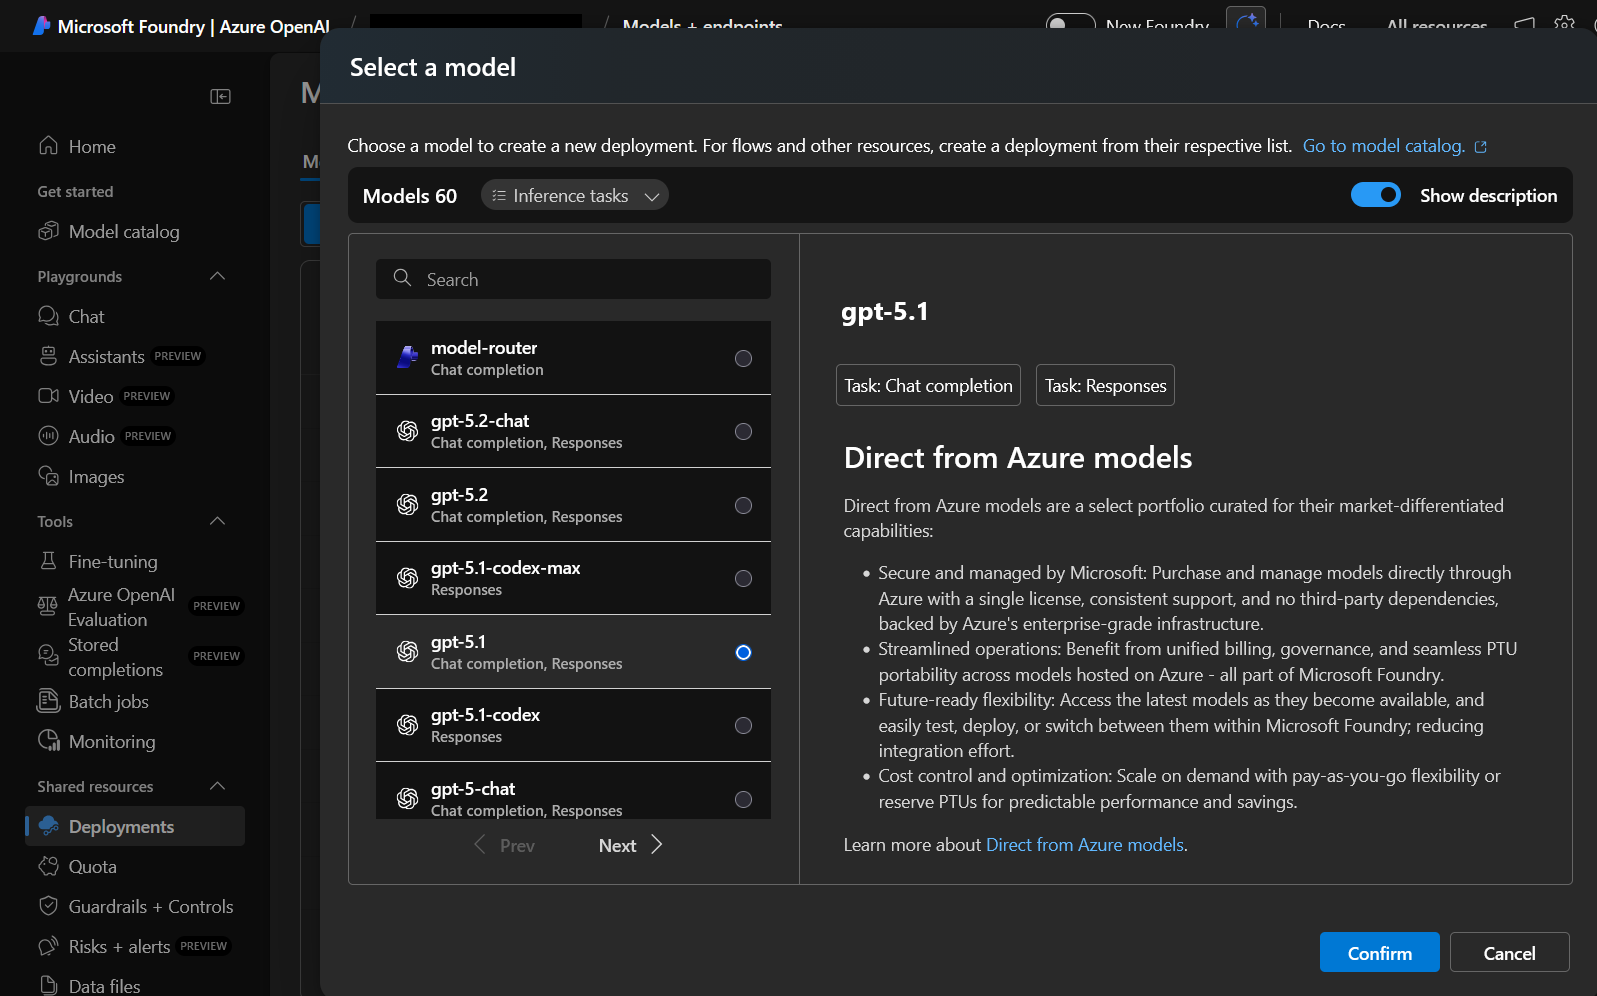
Task: Go to Next page of models
Action: coord(630,845)
